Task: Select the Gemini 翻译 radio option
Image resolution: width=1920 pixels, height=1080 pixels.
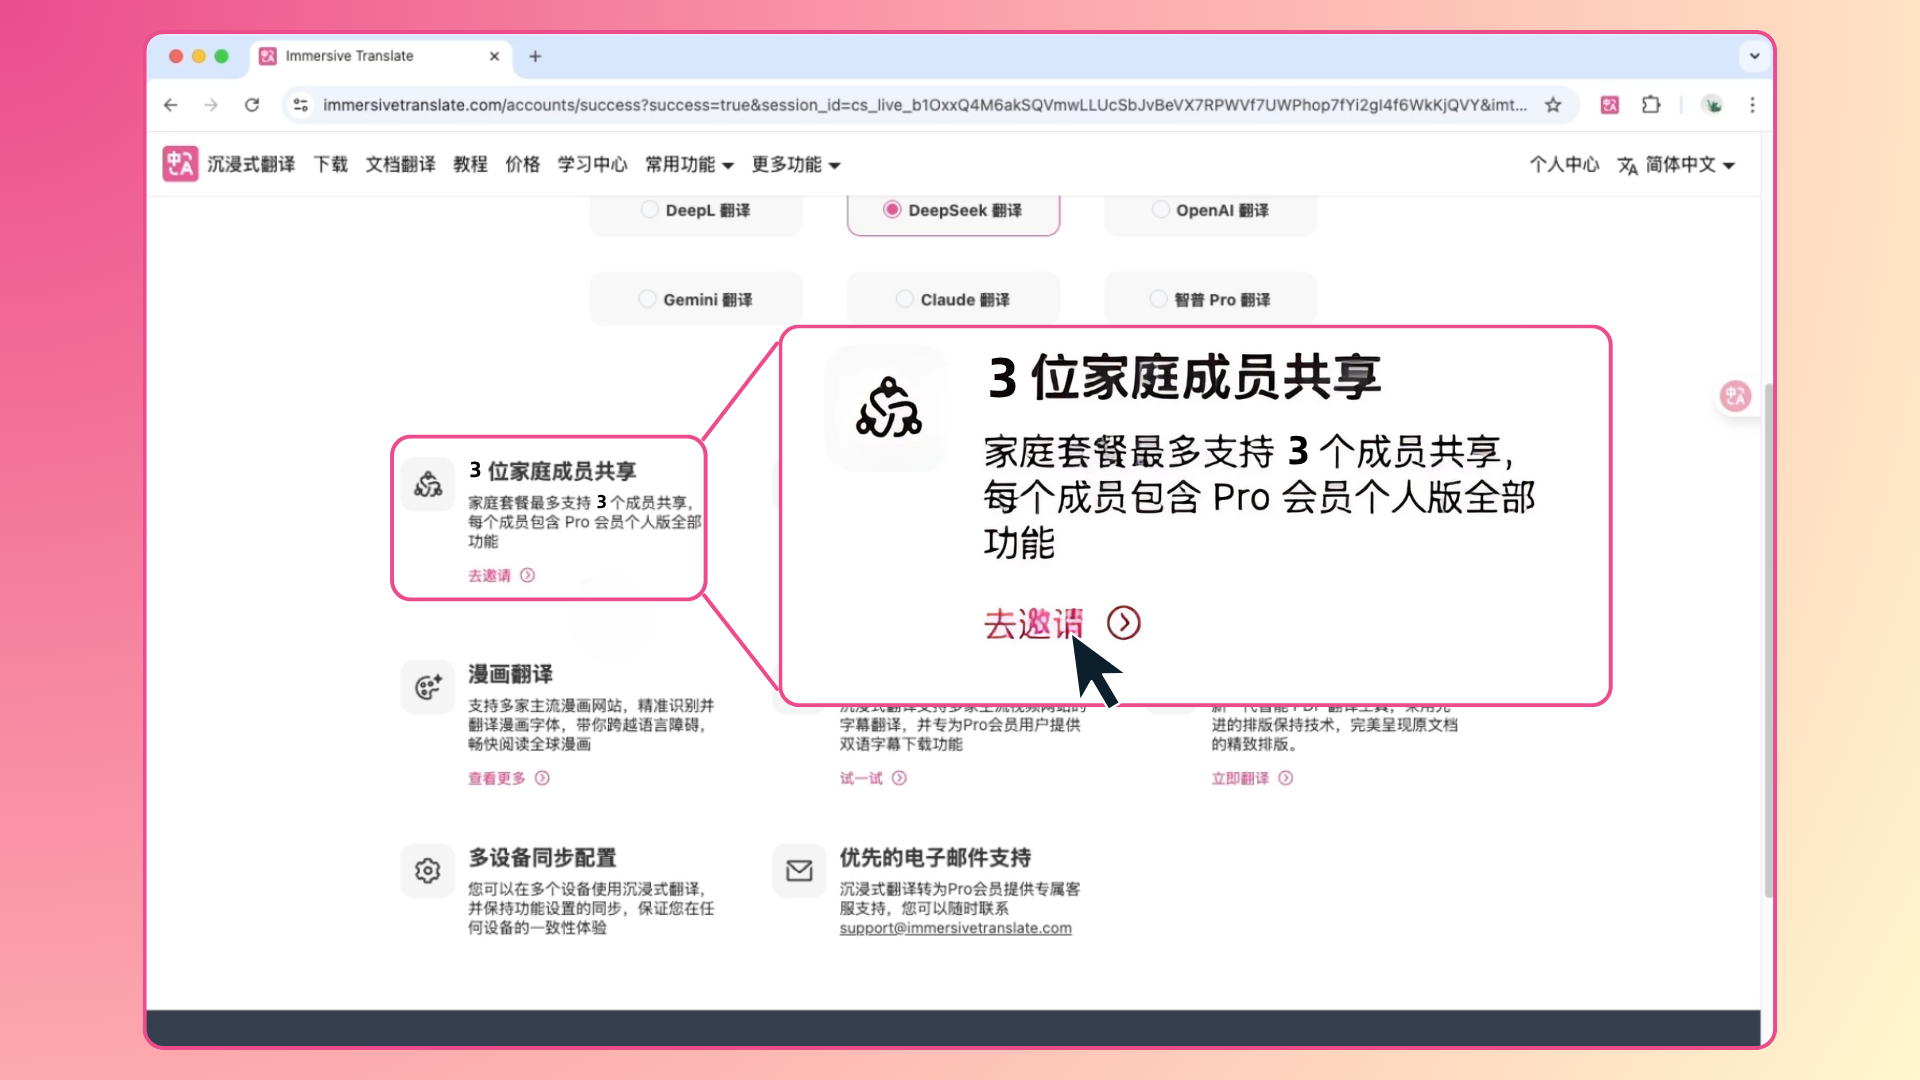Action: (647, 299)
